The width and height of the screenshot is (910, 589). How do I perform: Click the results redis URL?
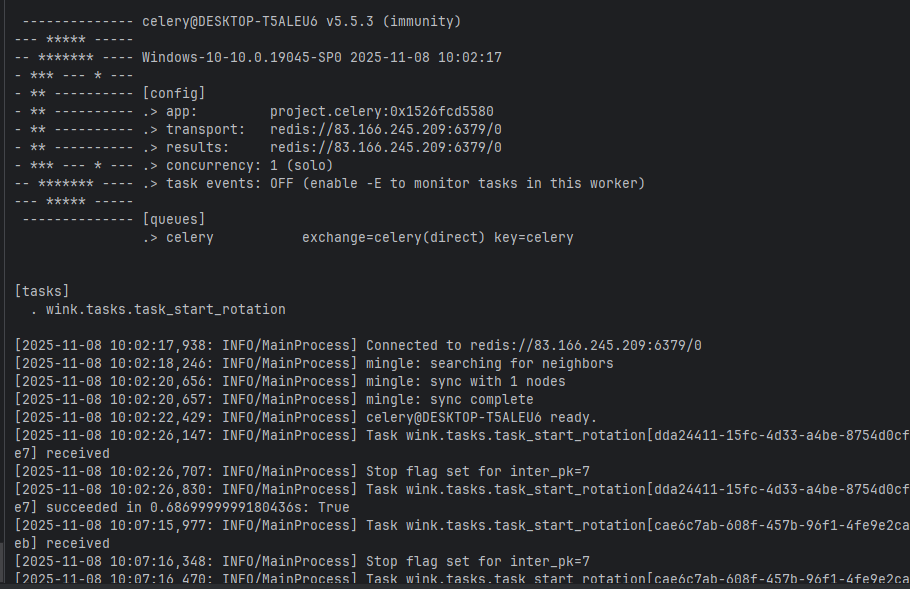coord(386,147)
